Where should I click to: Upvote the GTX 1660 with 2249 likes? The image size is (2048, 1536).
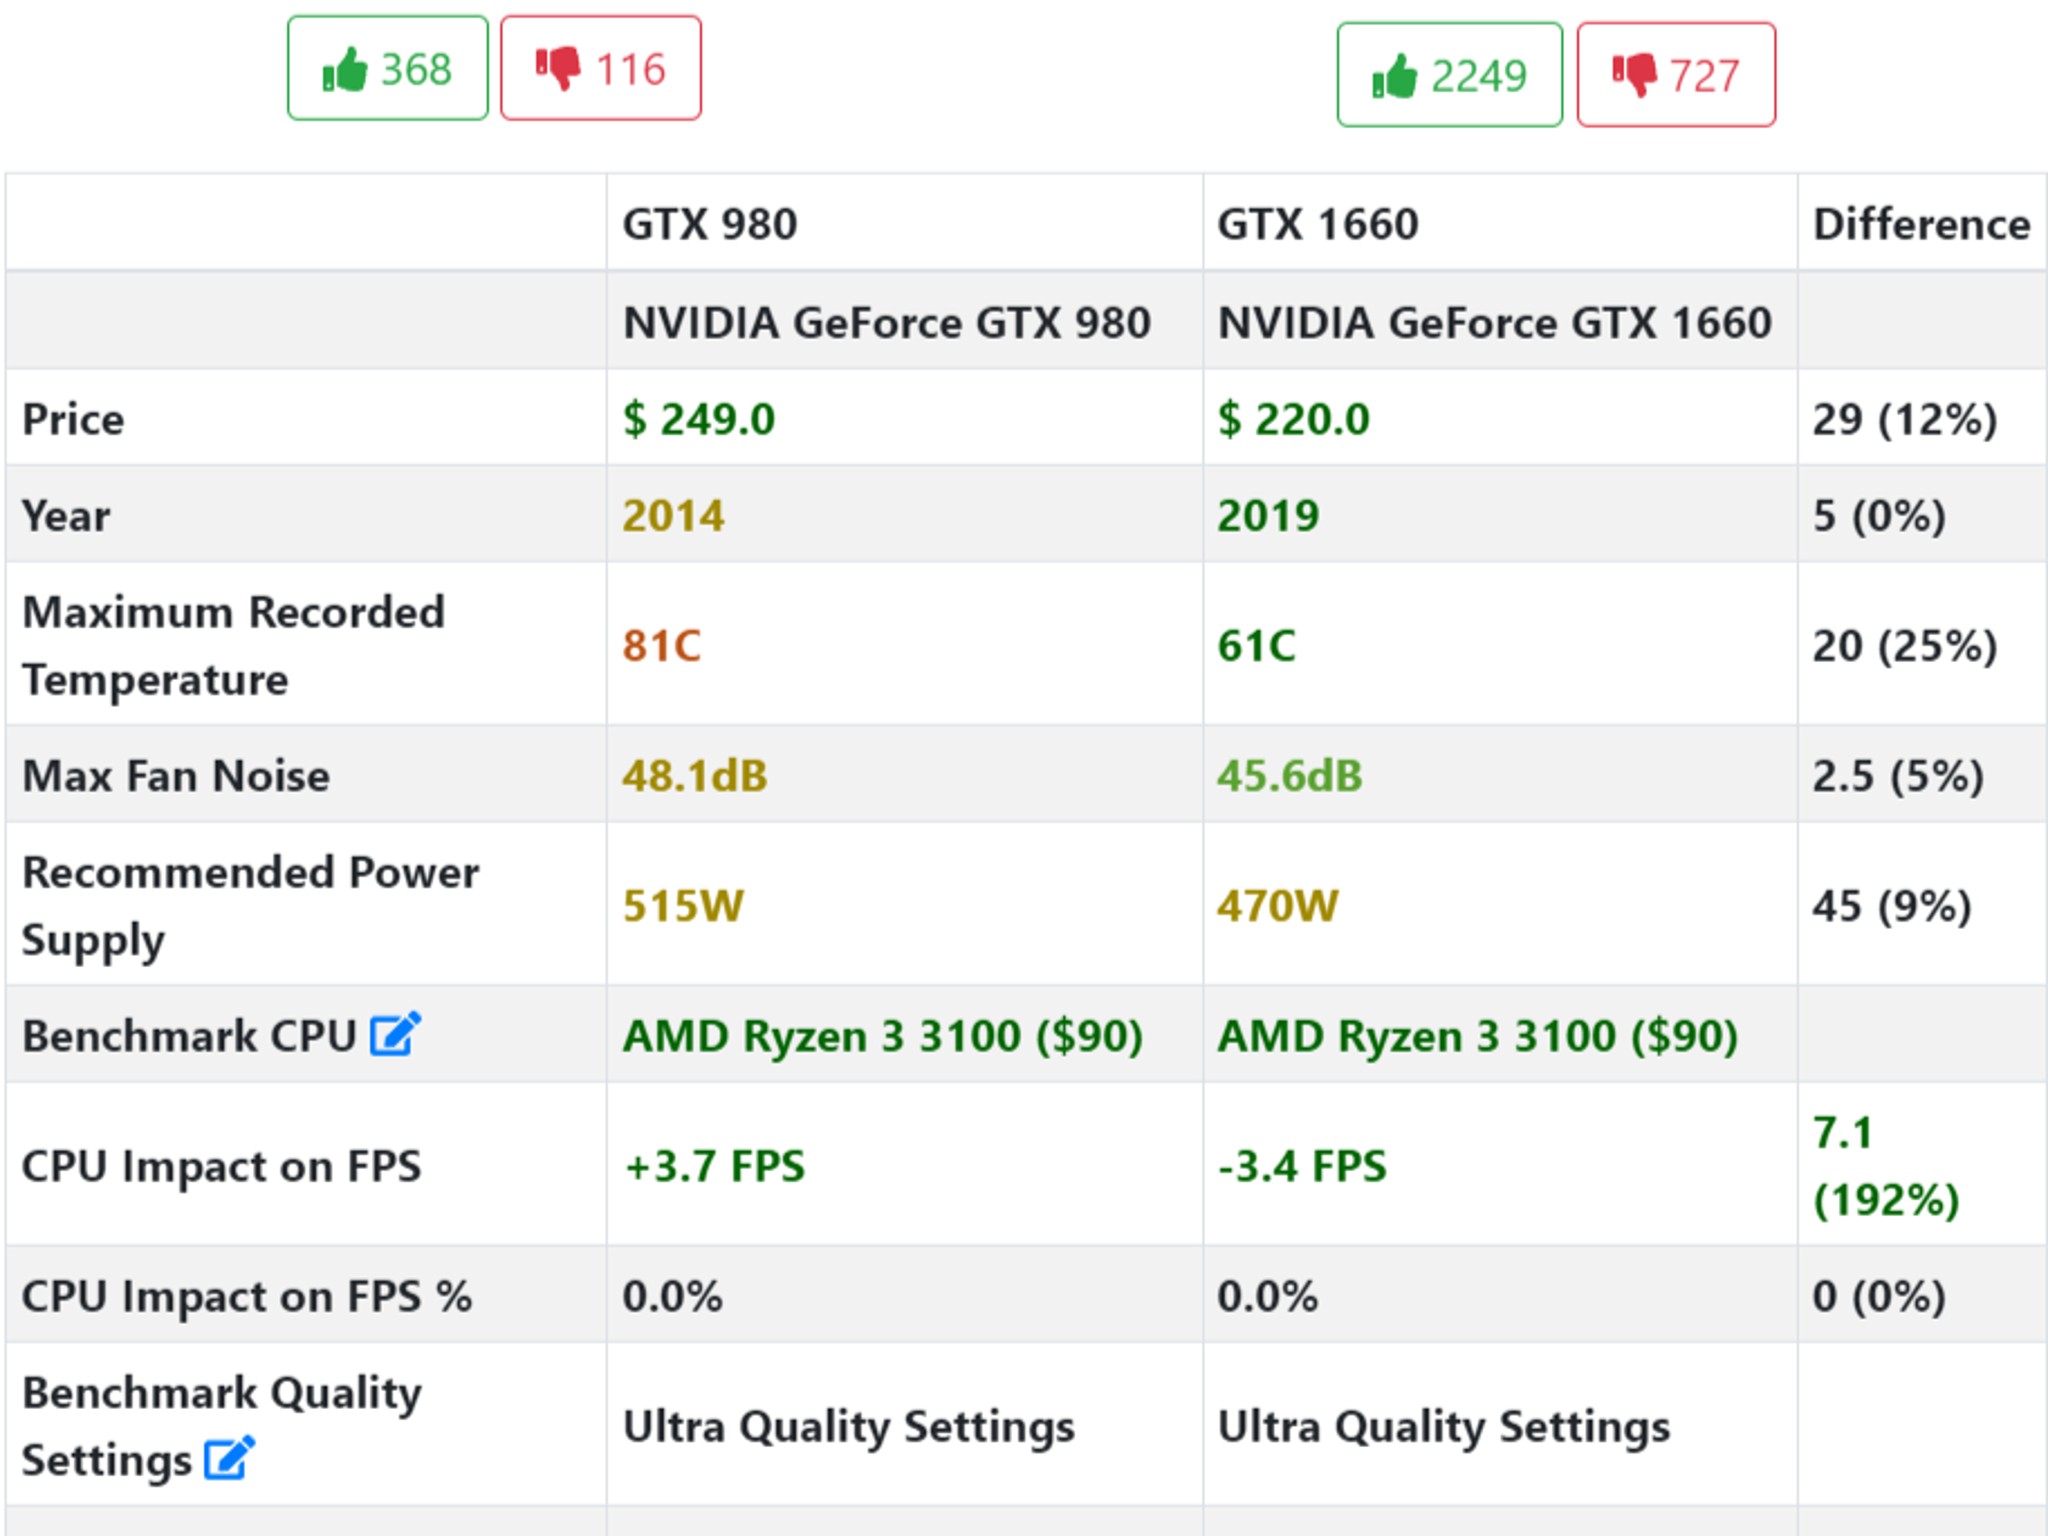[1449, 75]
